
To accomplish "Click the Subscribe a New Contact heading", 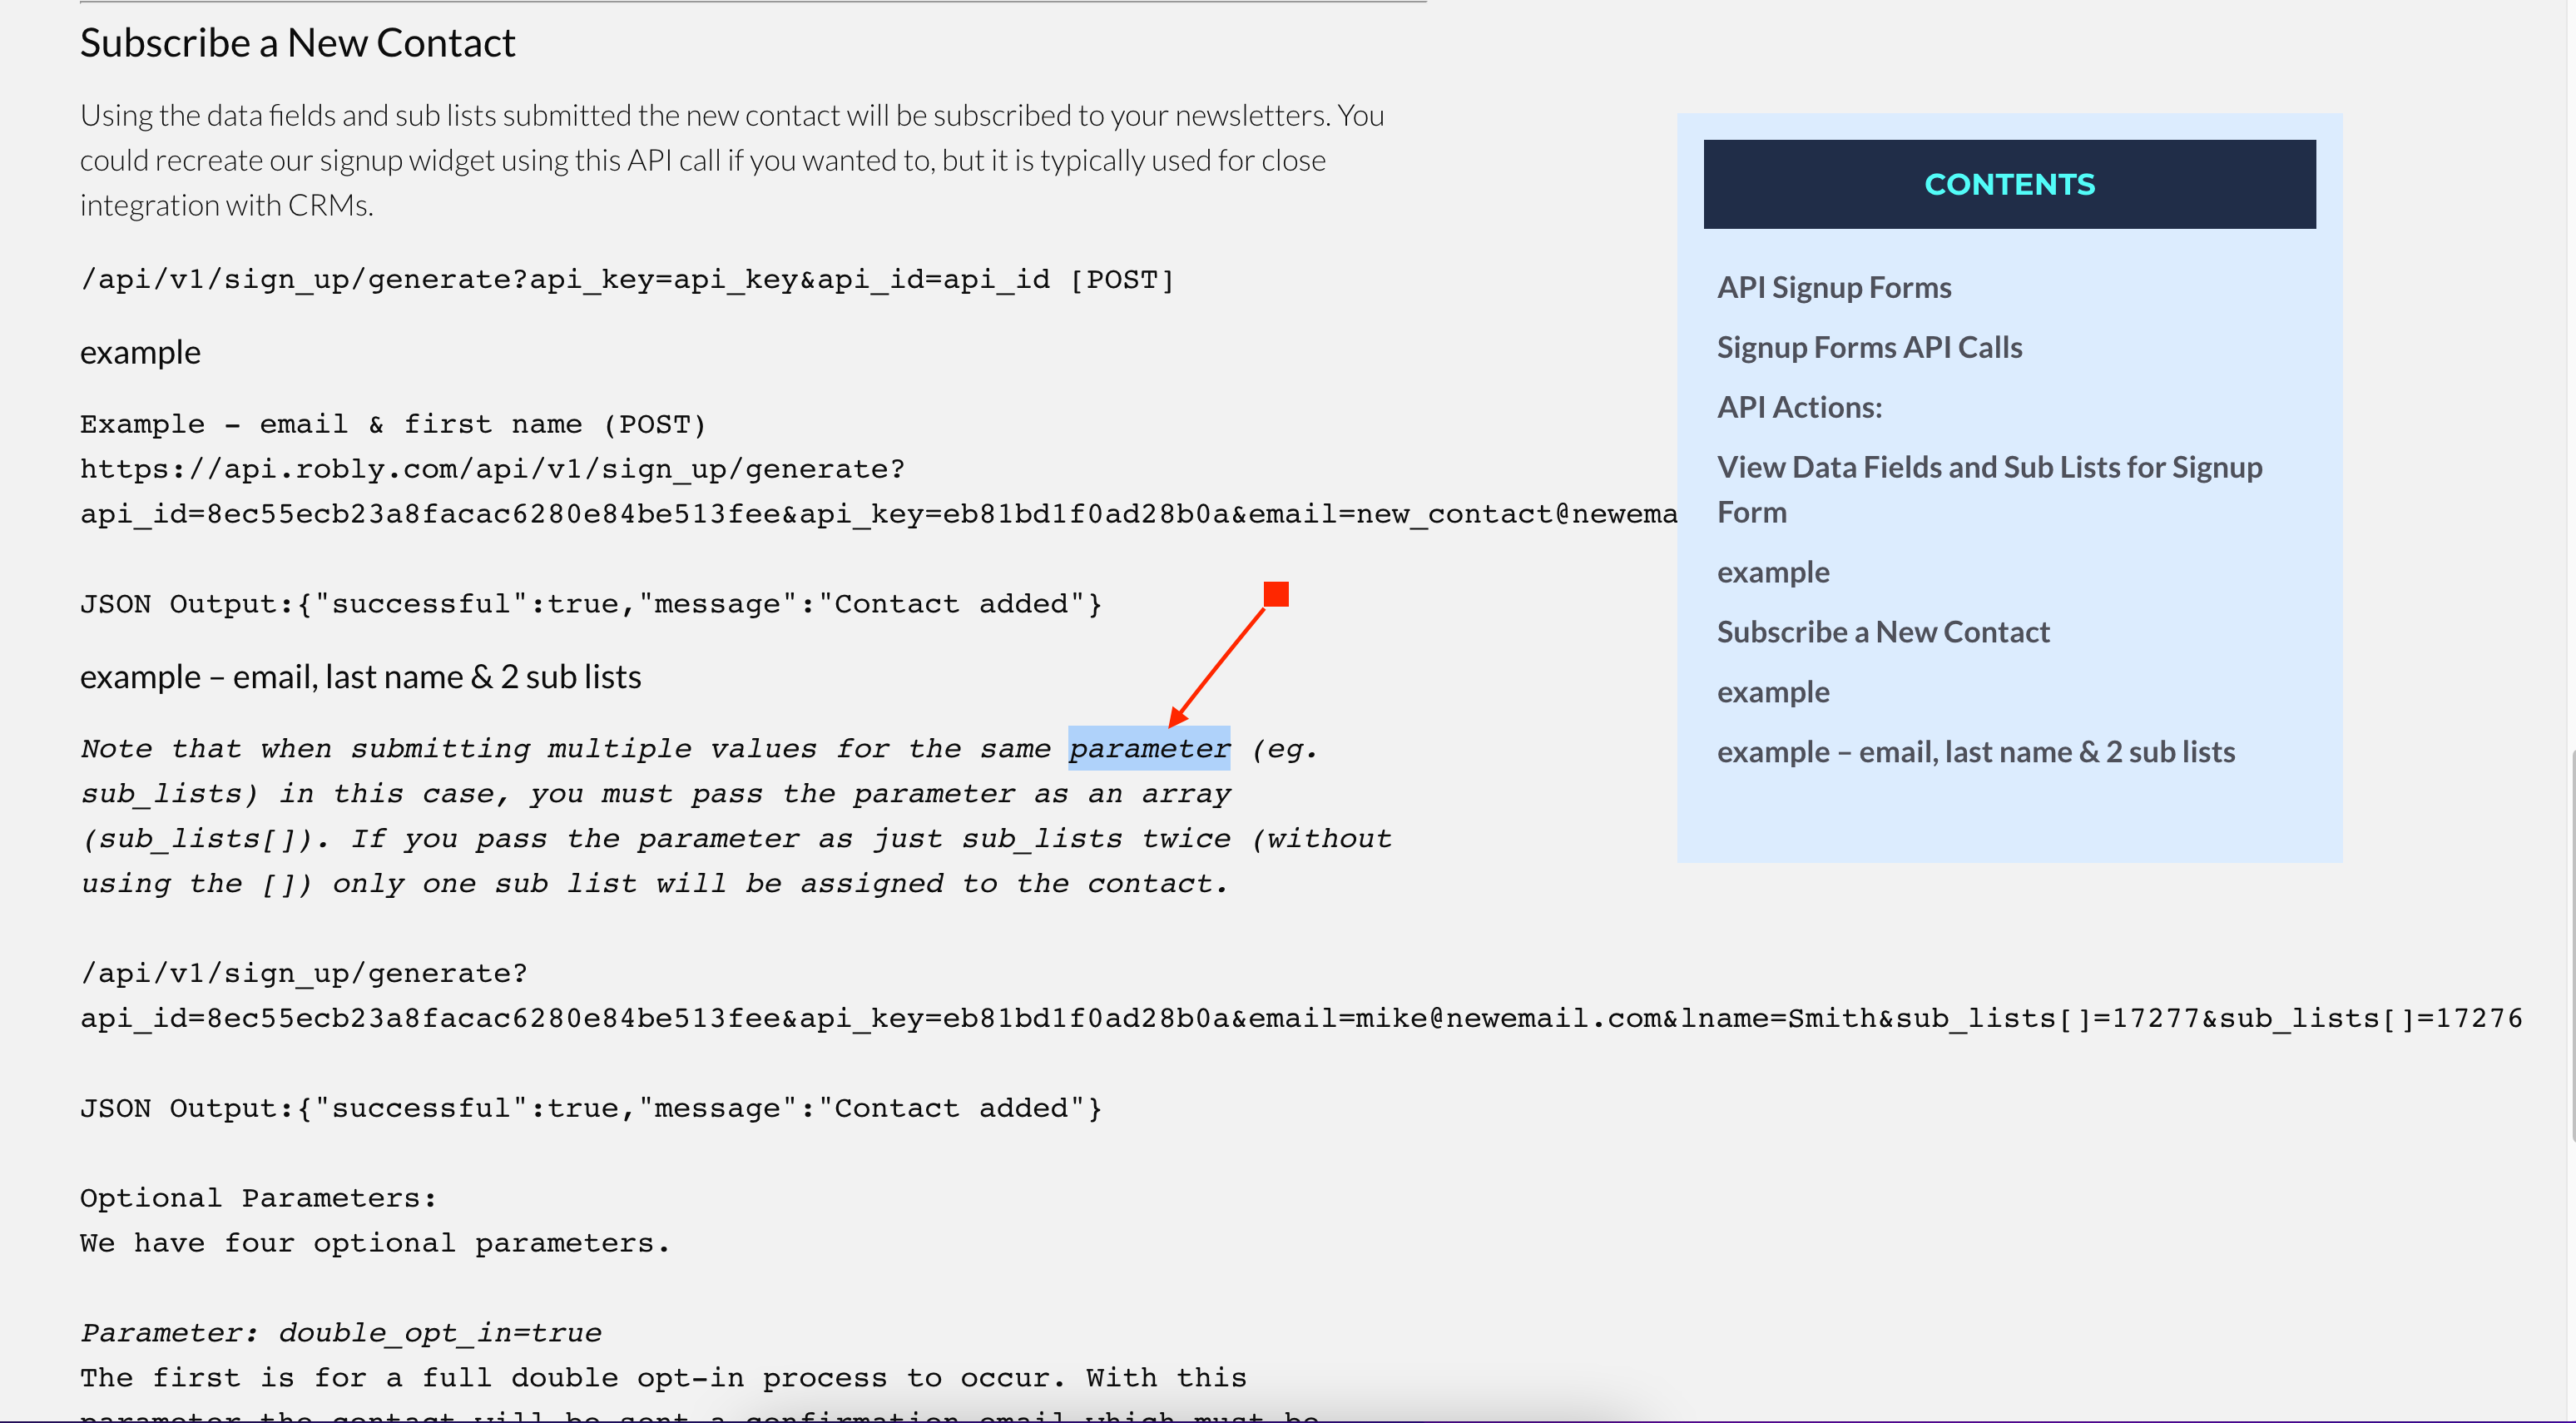I will click(x=297, y=43).
